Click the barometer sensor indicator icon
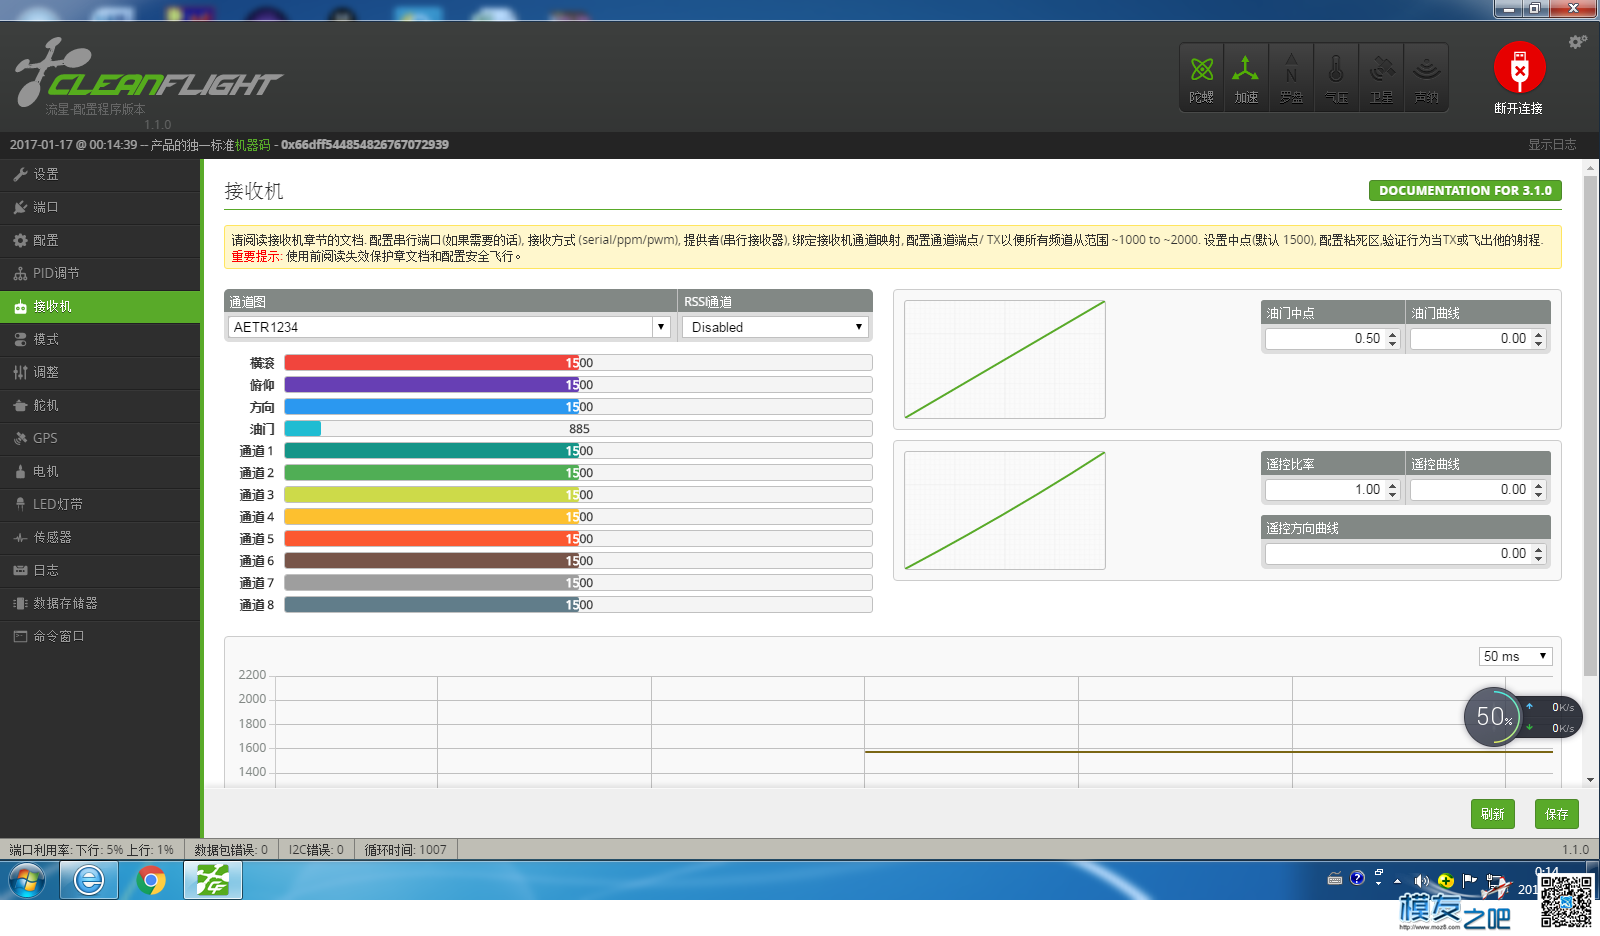 [1336, 77]
